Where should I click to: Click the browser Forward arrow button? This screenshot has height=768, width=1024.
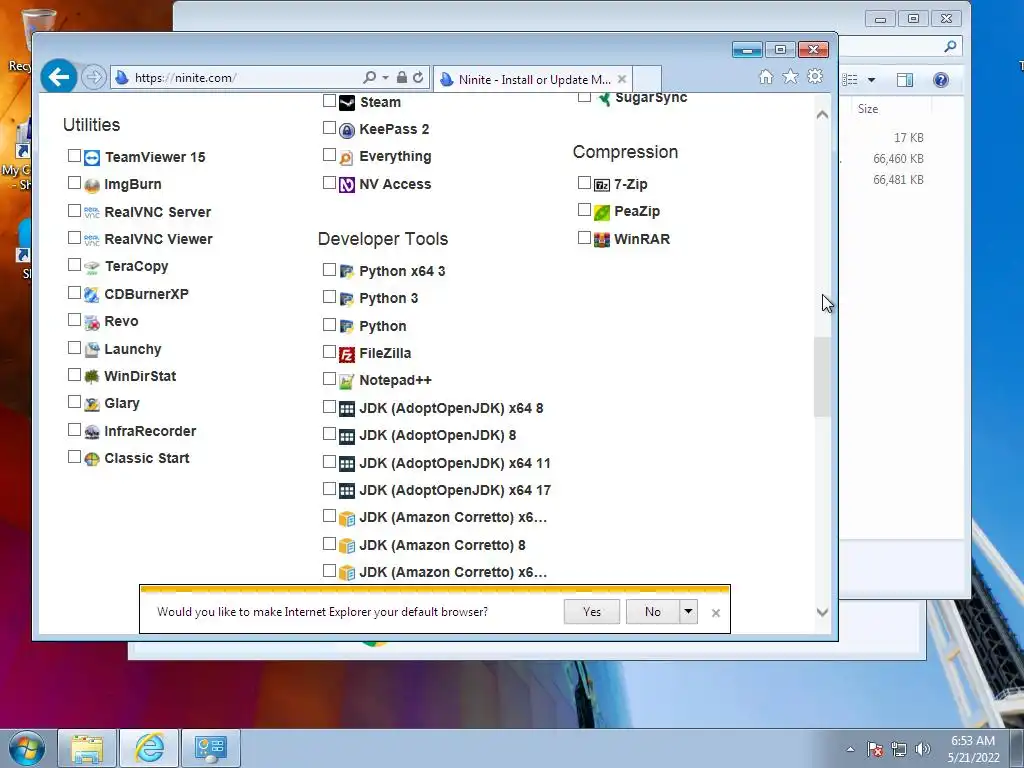(x=94, y=78)
